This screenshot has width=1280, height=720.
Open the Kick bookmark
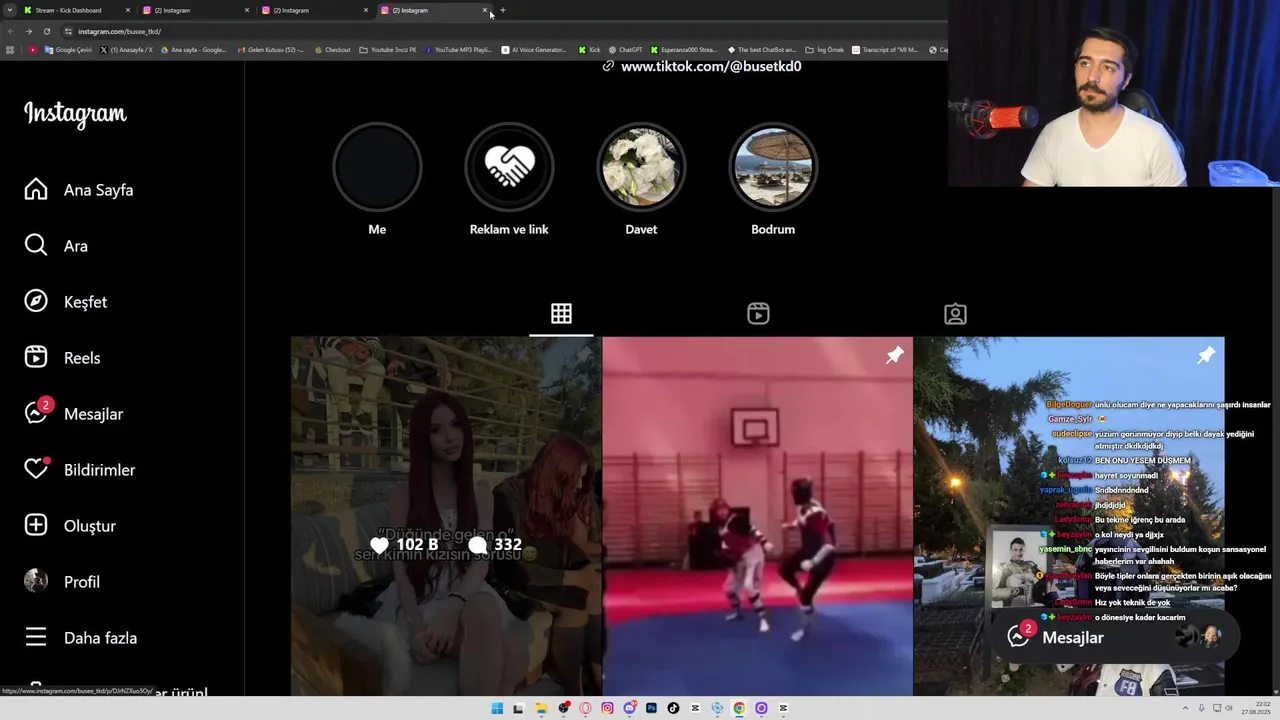590,50
